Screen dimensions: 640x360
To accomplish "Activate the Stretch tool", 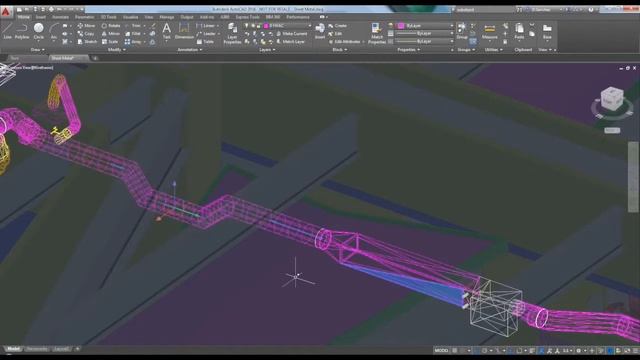I will pos(87,42).
